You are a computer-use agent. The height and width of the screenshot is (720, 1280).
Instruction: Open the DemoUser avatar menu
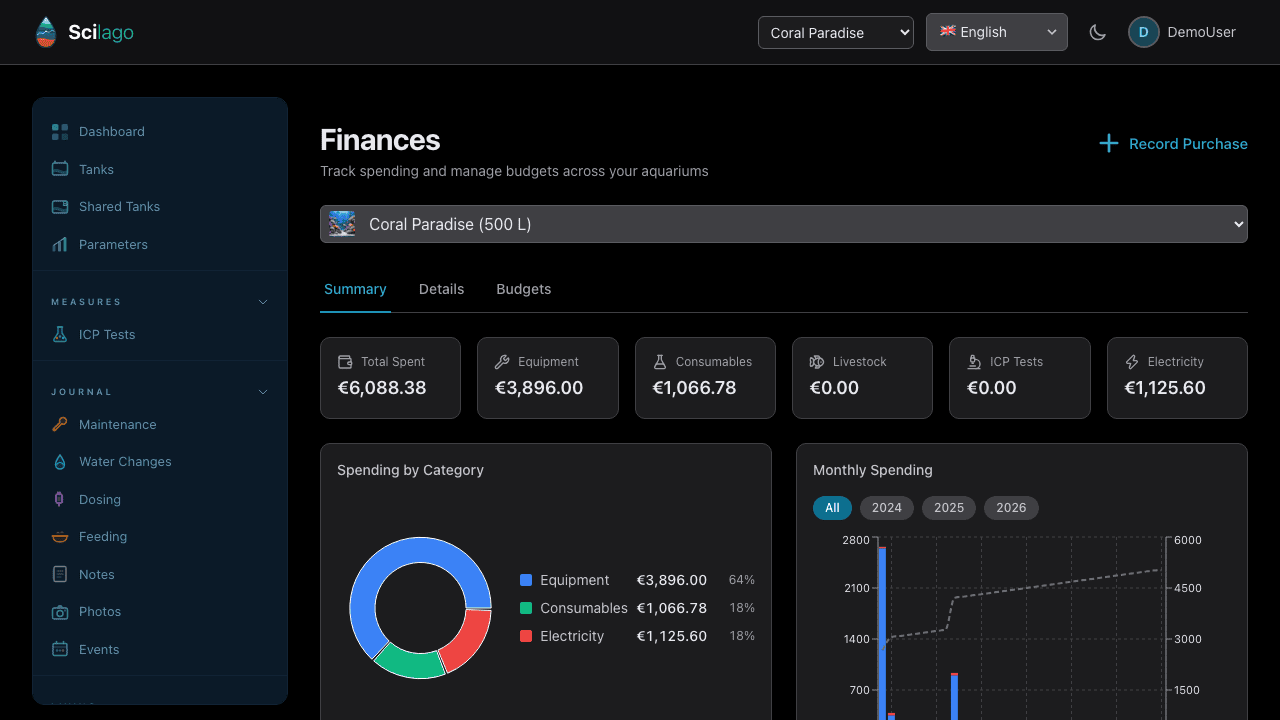click(x=1143, y=32)
